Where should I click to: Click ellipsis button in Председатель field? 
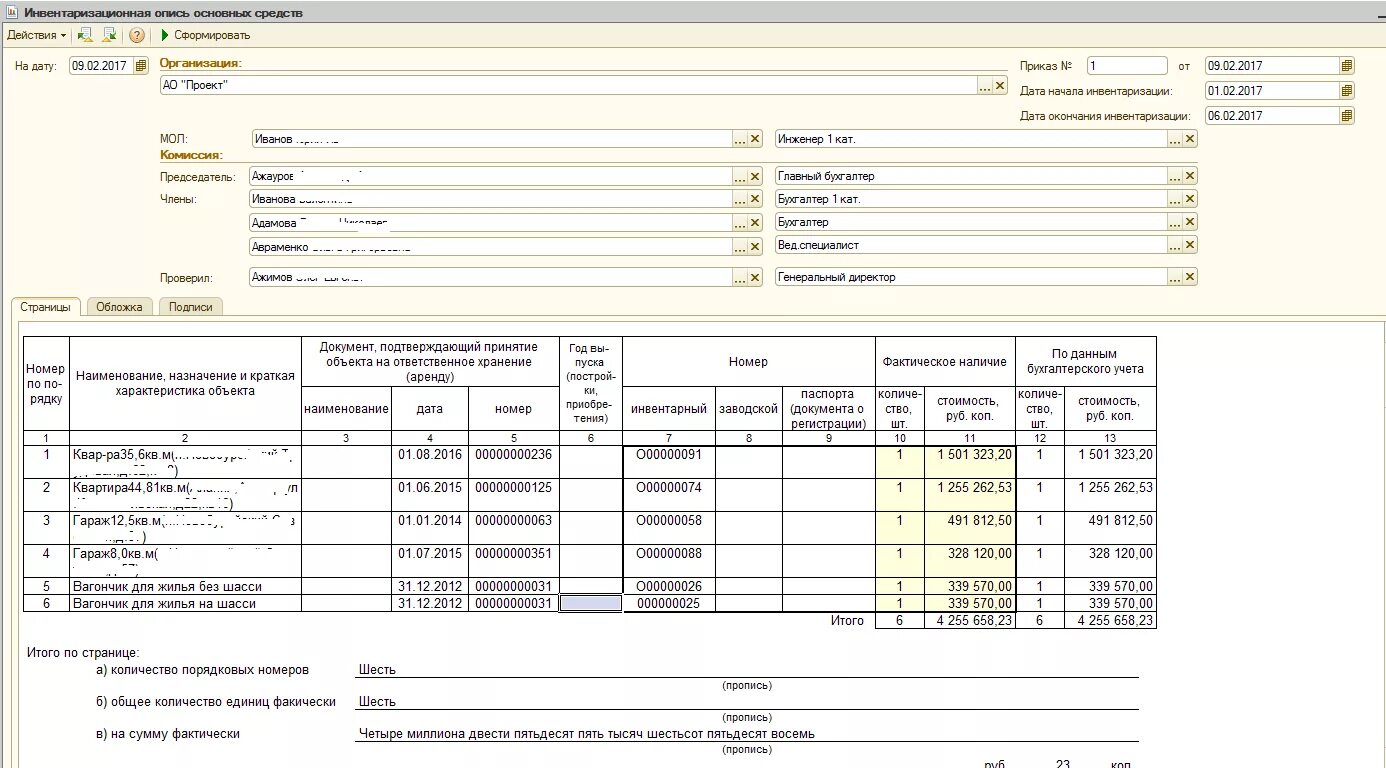(x=740, y=177)
